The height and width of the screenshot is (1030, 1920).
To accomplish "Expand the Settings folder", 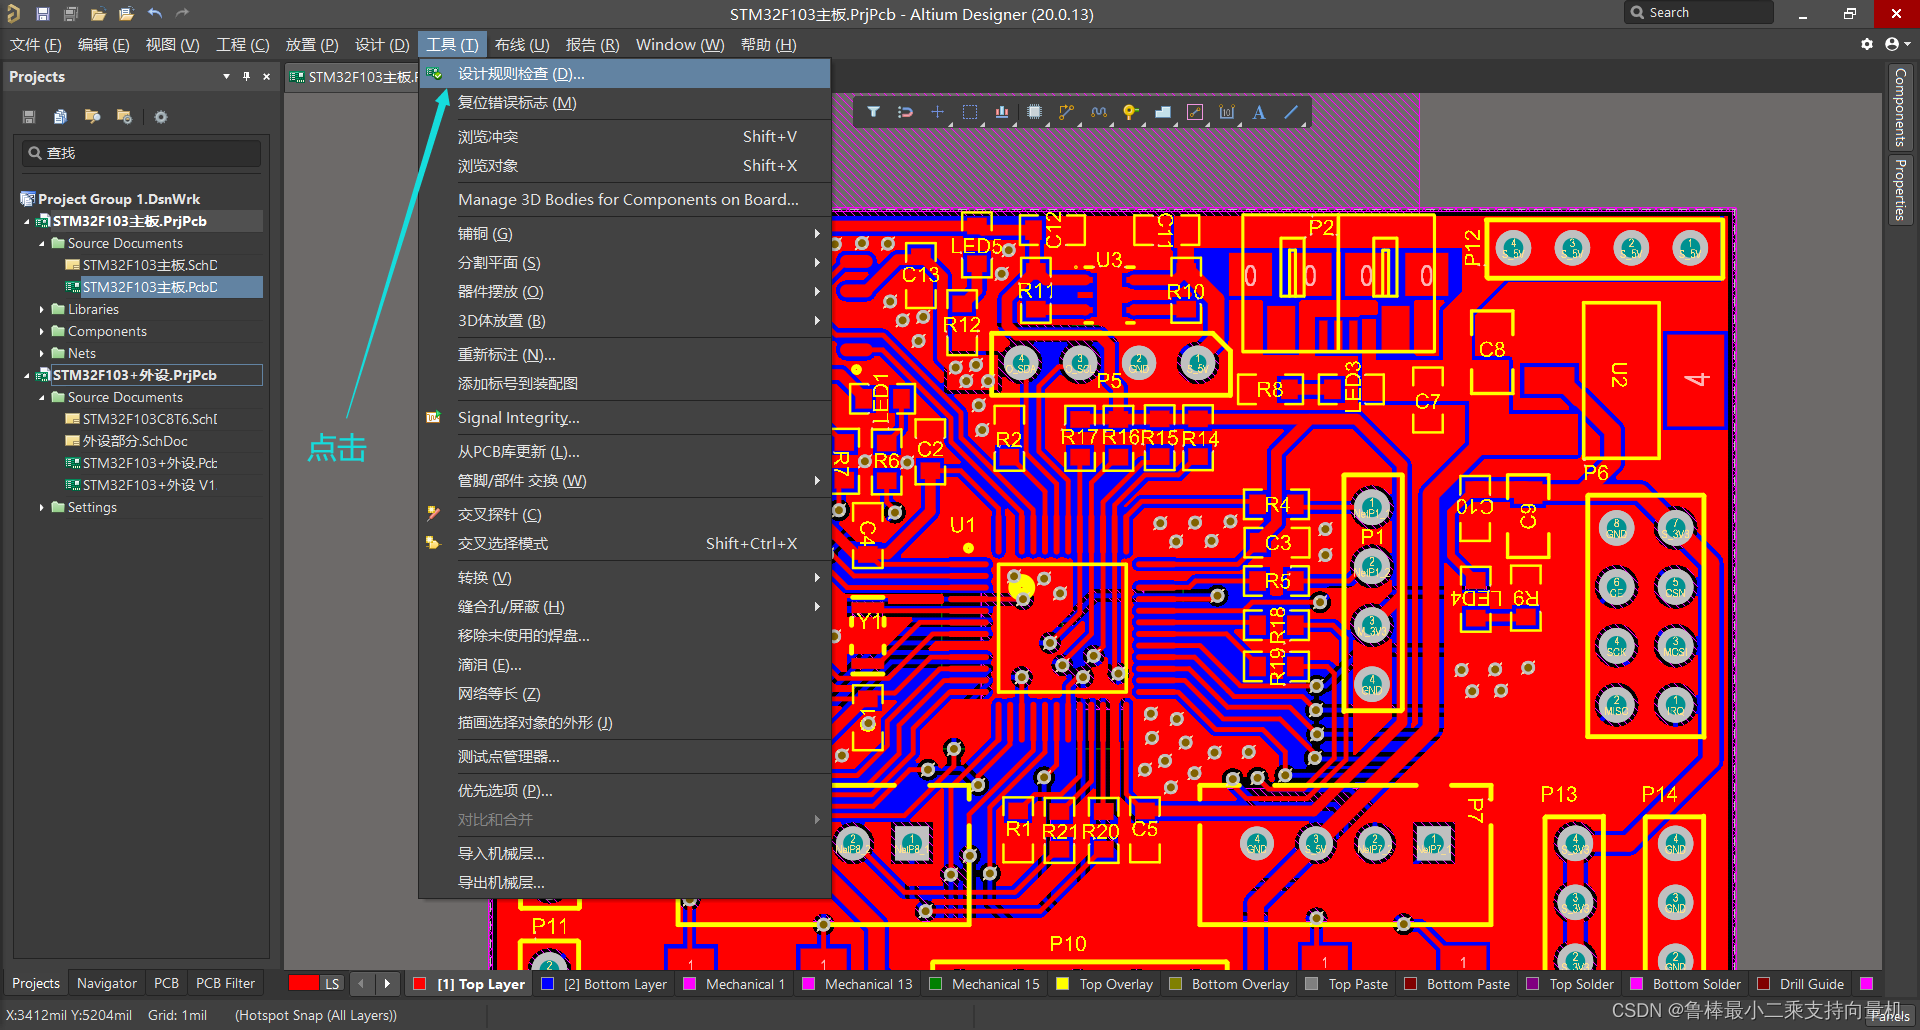I will pos(42,508).
